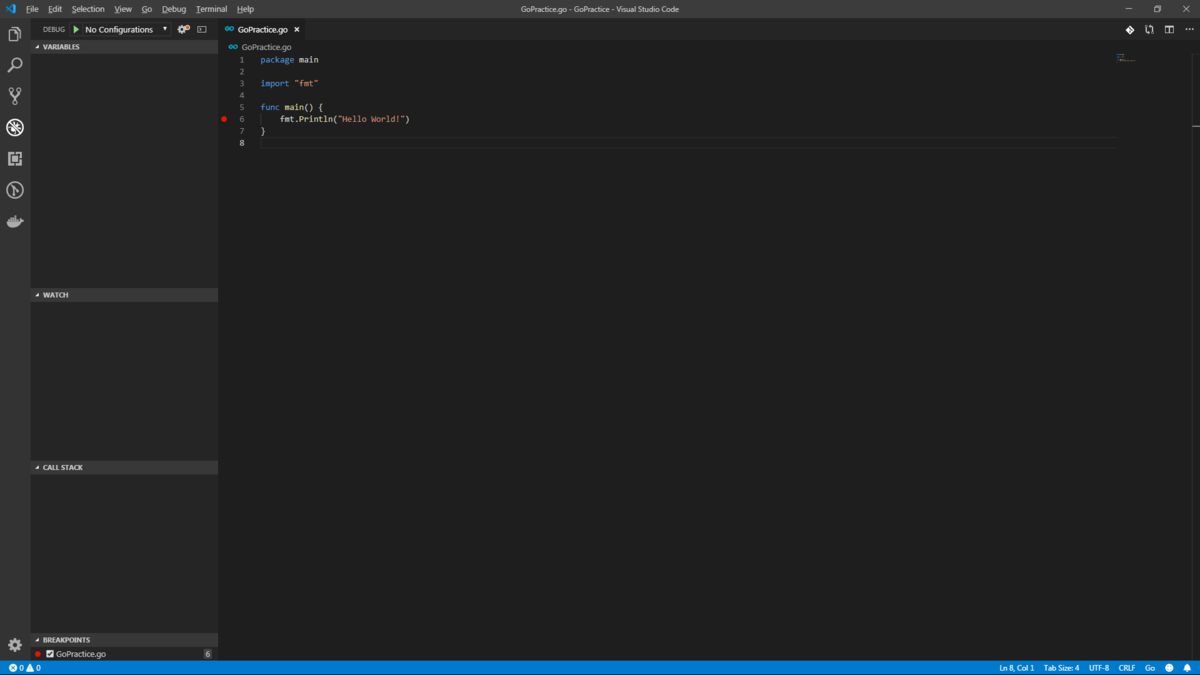The height and width of the screenshot is (675, 1200).
Task: Select the GoPractice.go editor tab
Action: [x=263, y=30]
